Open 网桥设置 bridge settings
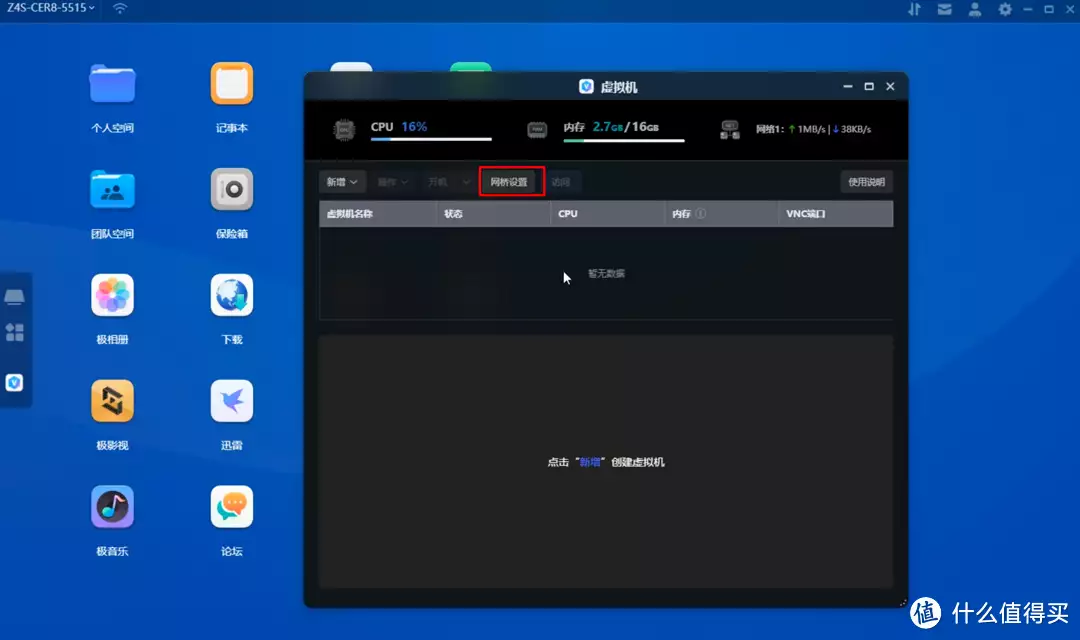 509,182
